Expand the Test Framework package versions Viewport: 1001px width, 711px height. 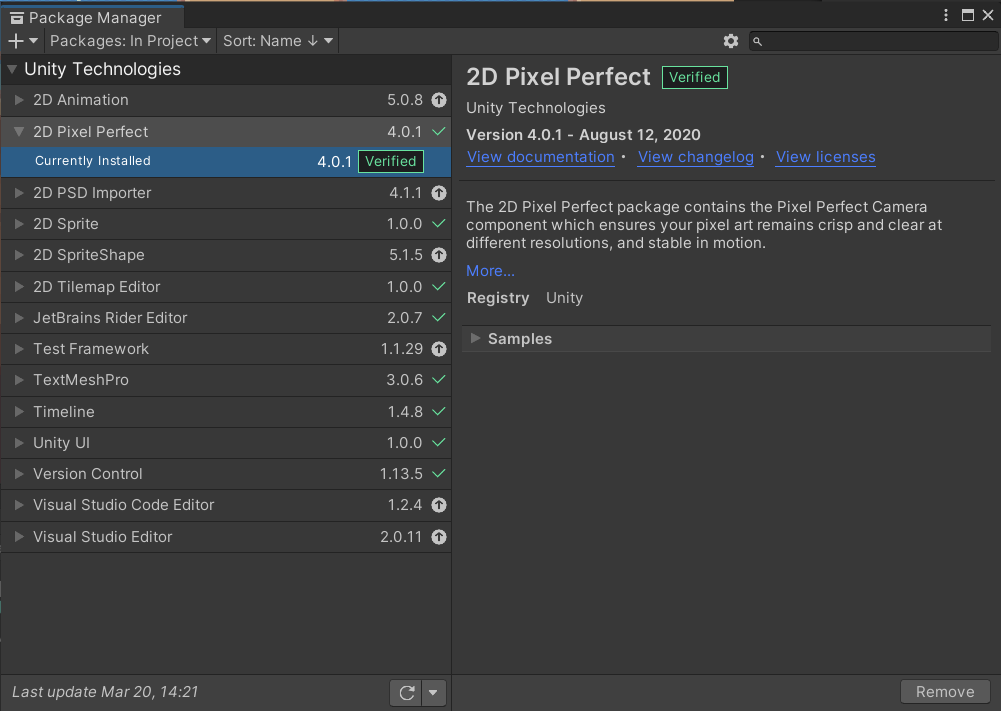(19, 349)
